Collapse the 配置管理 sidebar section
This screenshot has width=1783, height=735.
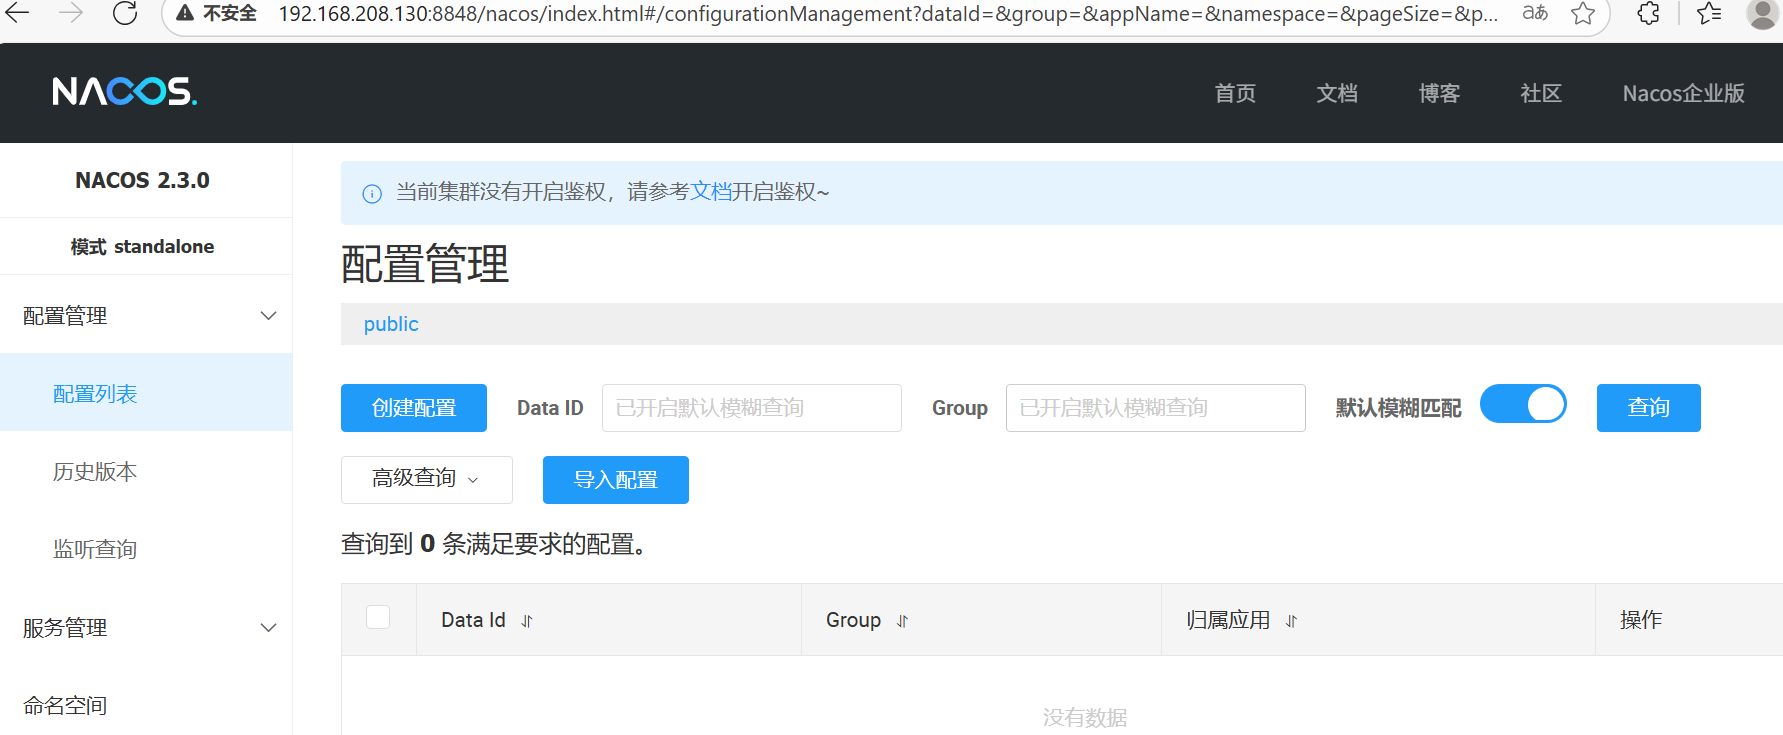click(268, 316)
